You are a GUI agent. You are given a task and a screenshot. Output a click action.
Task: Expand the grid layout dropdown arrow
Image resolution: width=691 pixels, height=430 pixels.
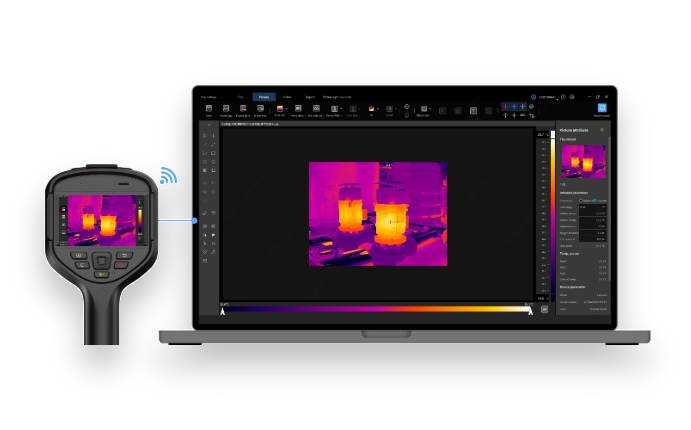(x=430, y=109)
